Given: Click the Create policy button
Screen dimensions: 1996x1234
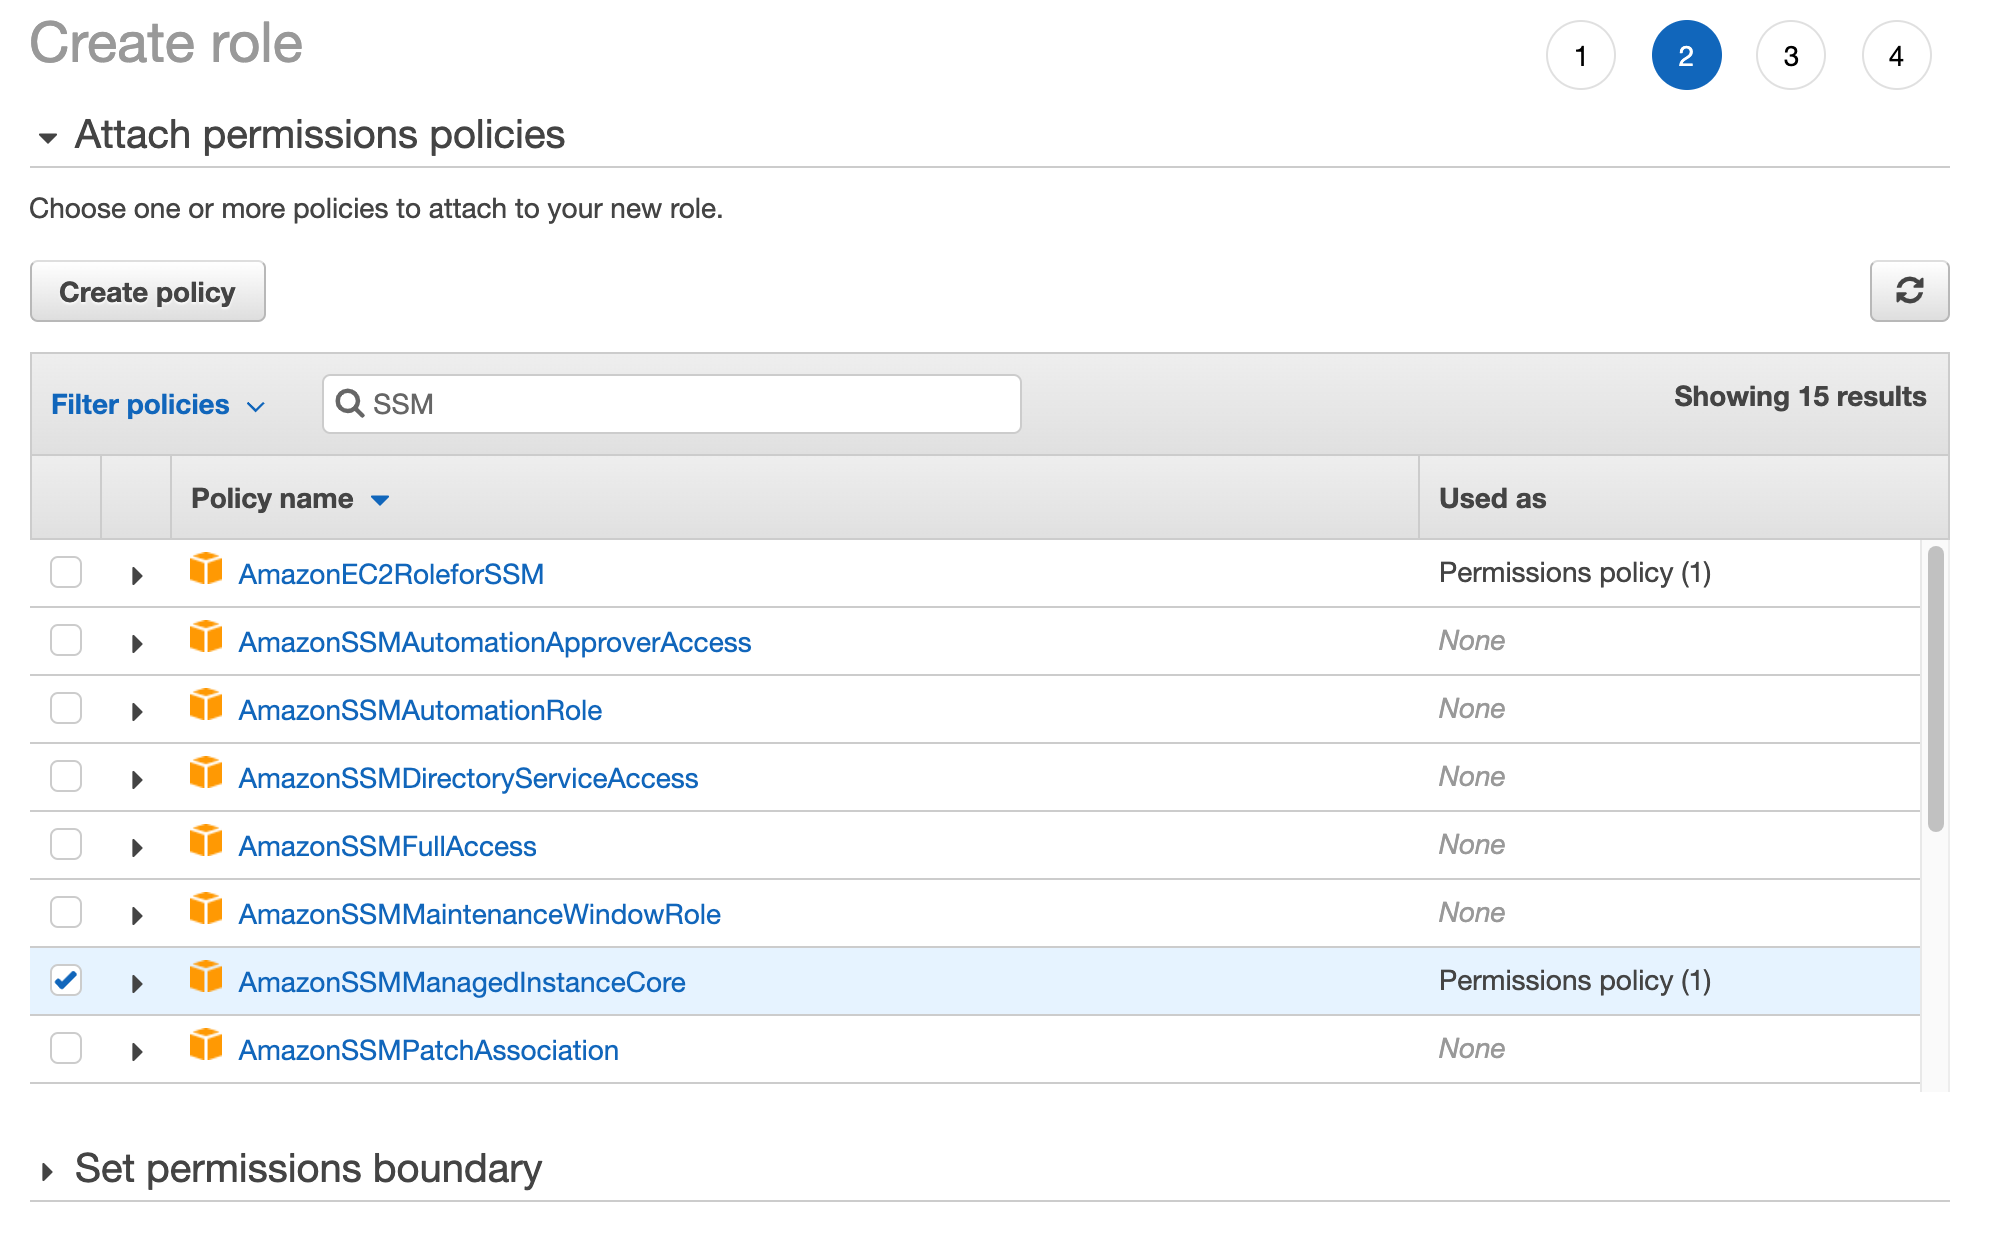Looking at the screenshot, I should pyautogui.click(x=148, y=291).
